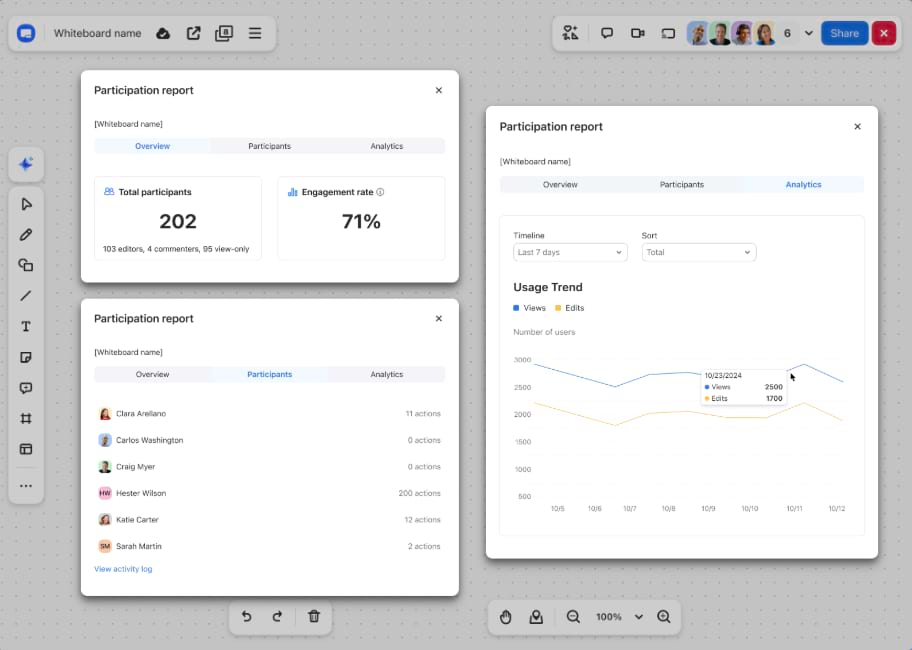Select the pointer tool in left toolbar
Viewport: 912px width, 650px height.
[26, 204]
